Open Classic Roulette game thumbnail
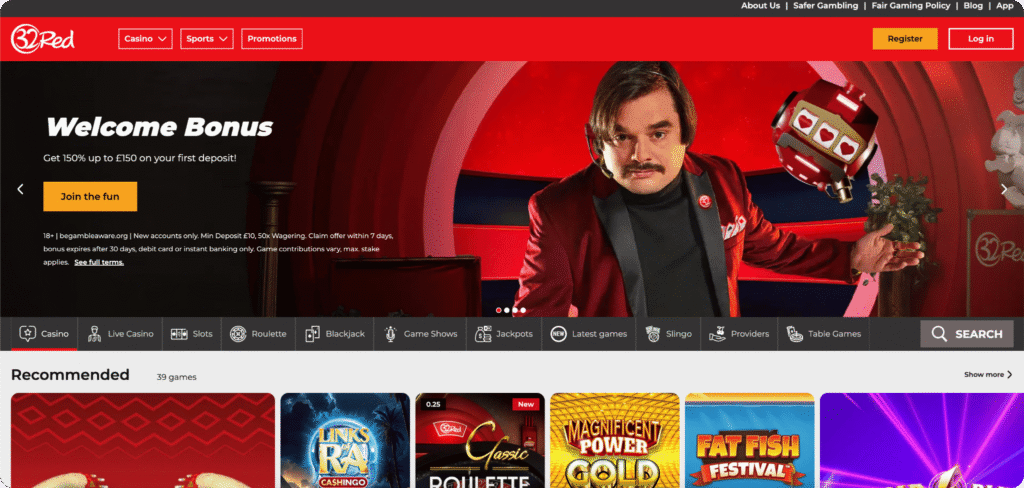The image size is (1024, 488). (480, 440)
